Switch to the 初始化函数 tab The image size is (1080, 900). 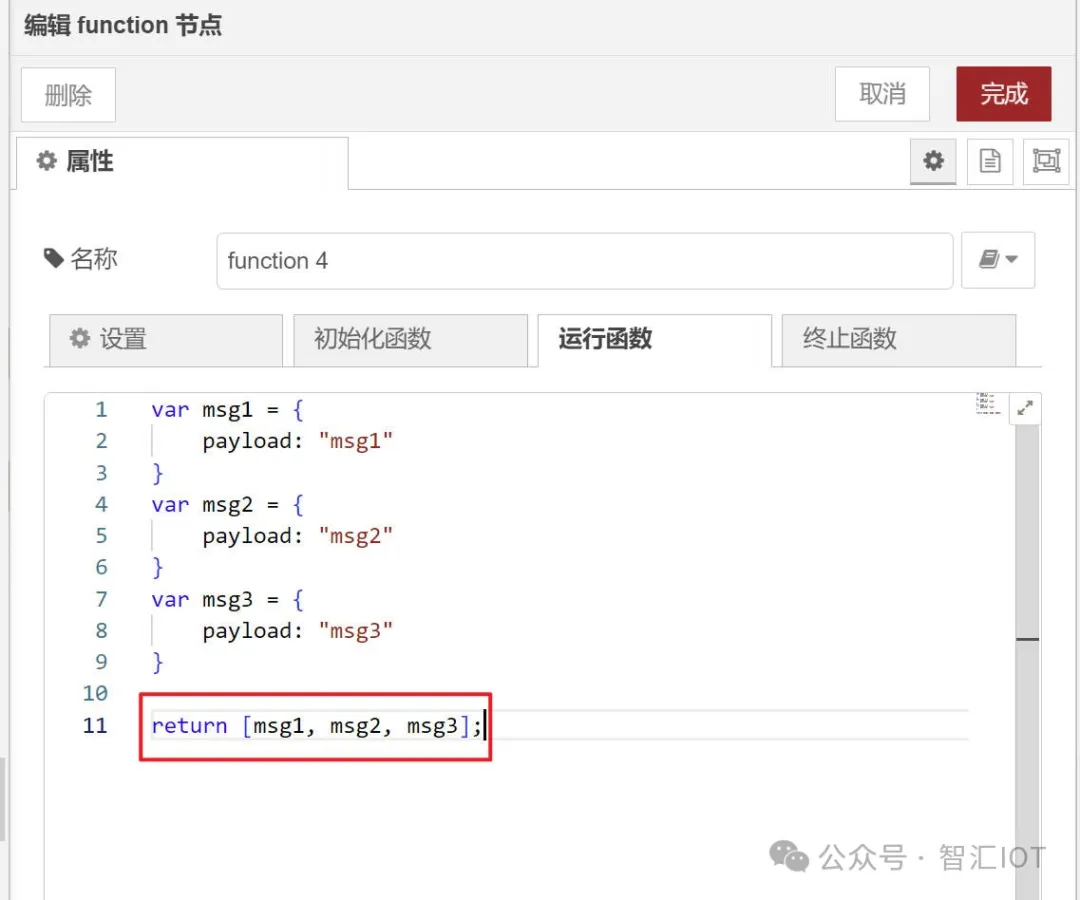pos(411,340)
